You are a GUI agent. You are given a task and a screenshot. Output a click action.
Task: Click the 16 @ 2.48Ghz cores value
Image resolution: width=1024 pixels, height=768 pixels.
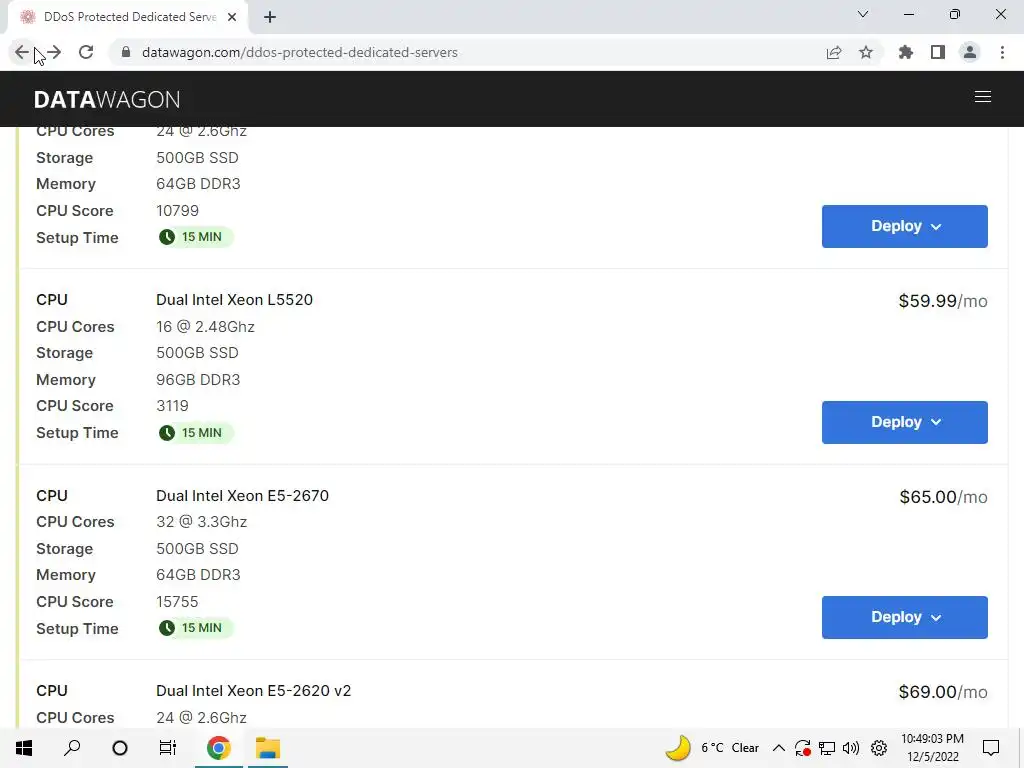205,327
